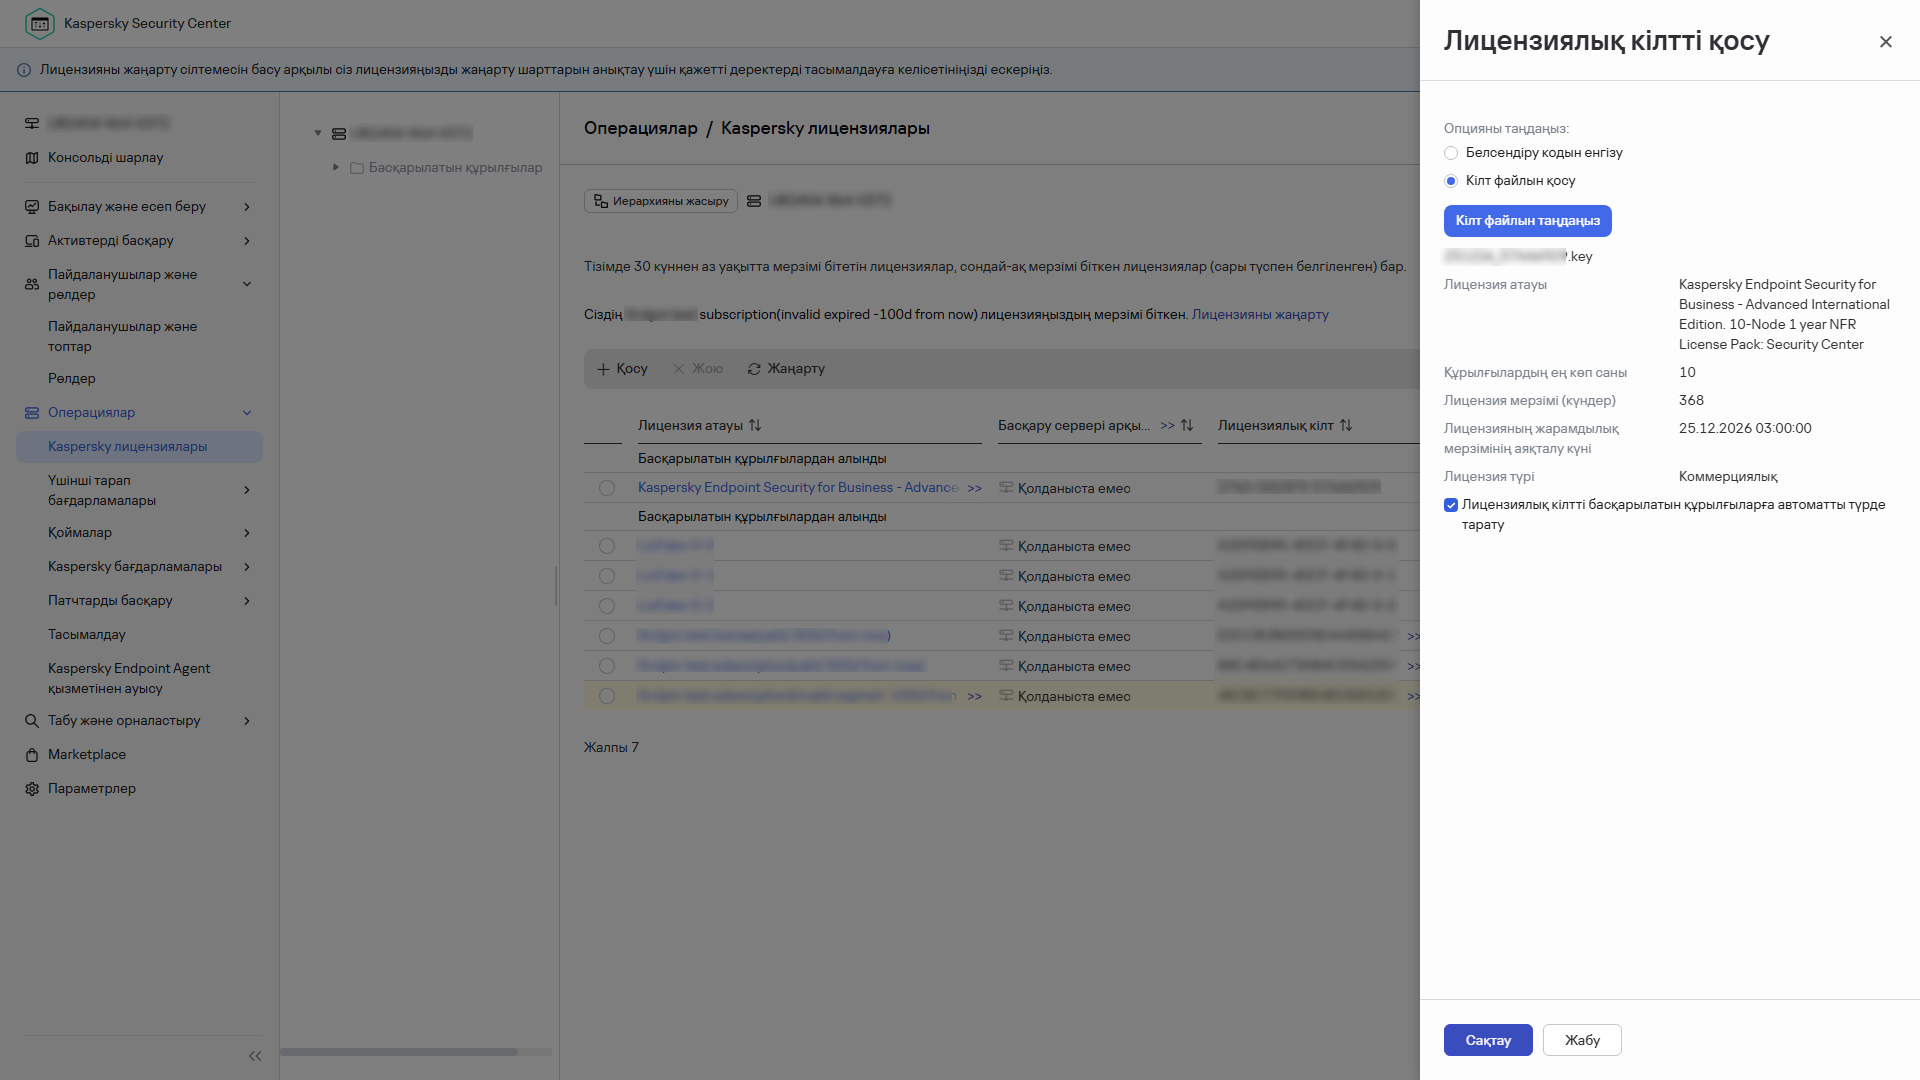This screenshot has height=1080, width=1920.
Task: Expand Қоймалар submenu chevron
Action: tap(247, 533)
